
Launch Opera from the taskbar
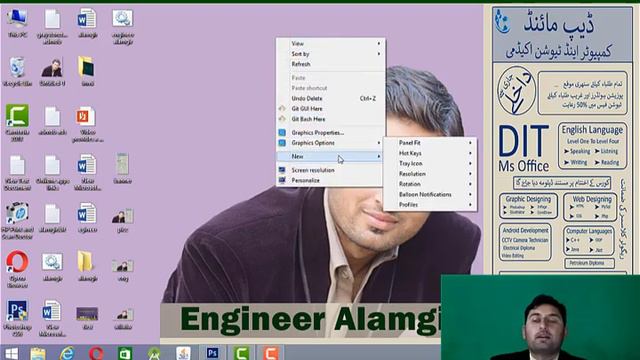pos(96,353)
